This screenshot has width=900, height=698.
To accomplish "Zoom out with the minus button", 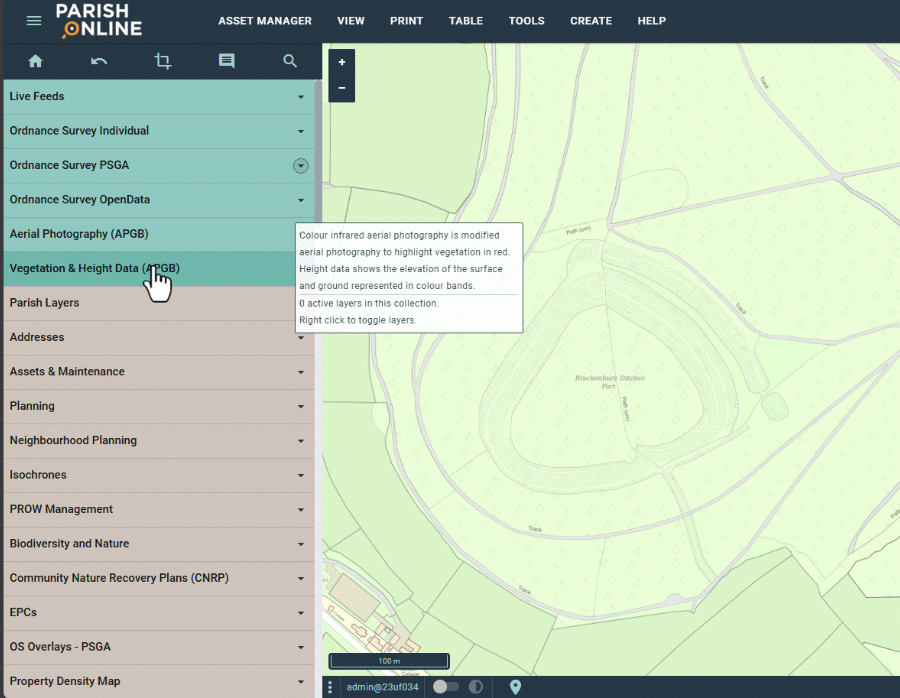I will [342, 88].
